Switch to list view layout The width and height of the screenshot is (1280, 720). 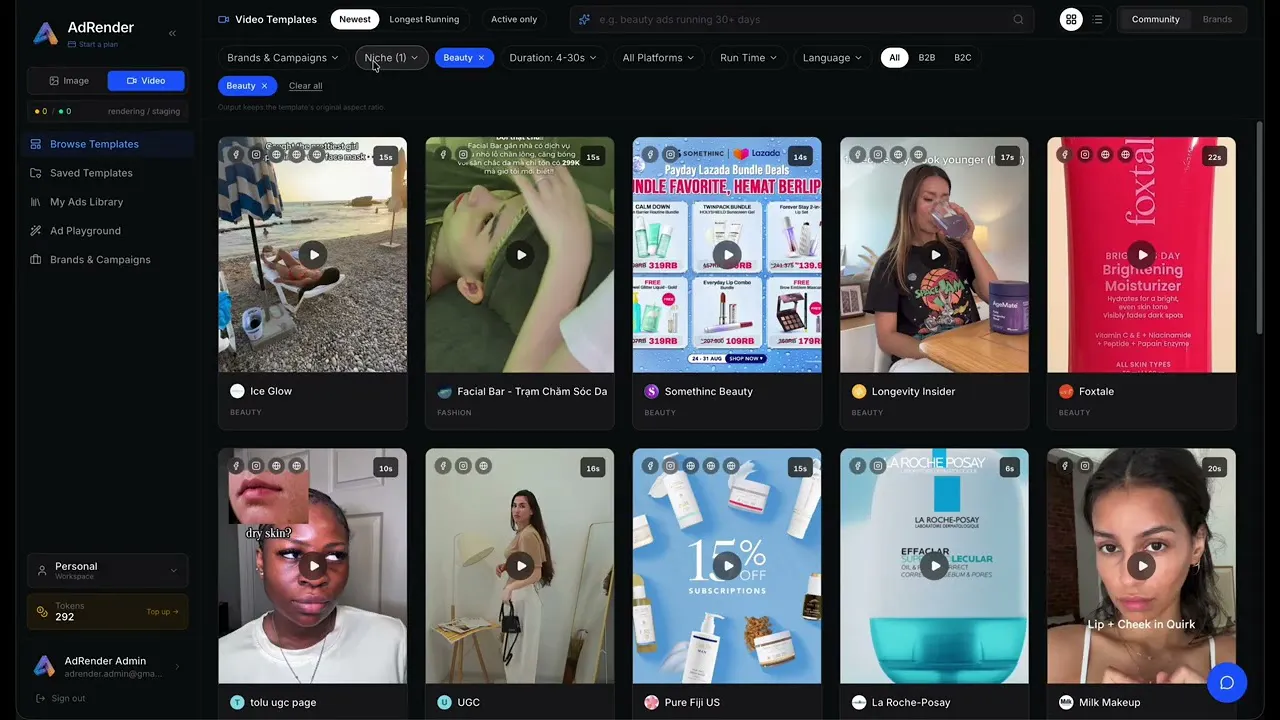[1097, 19]
